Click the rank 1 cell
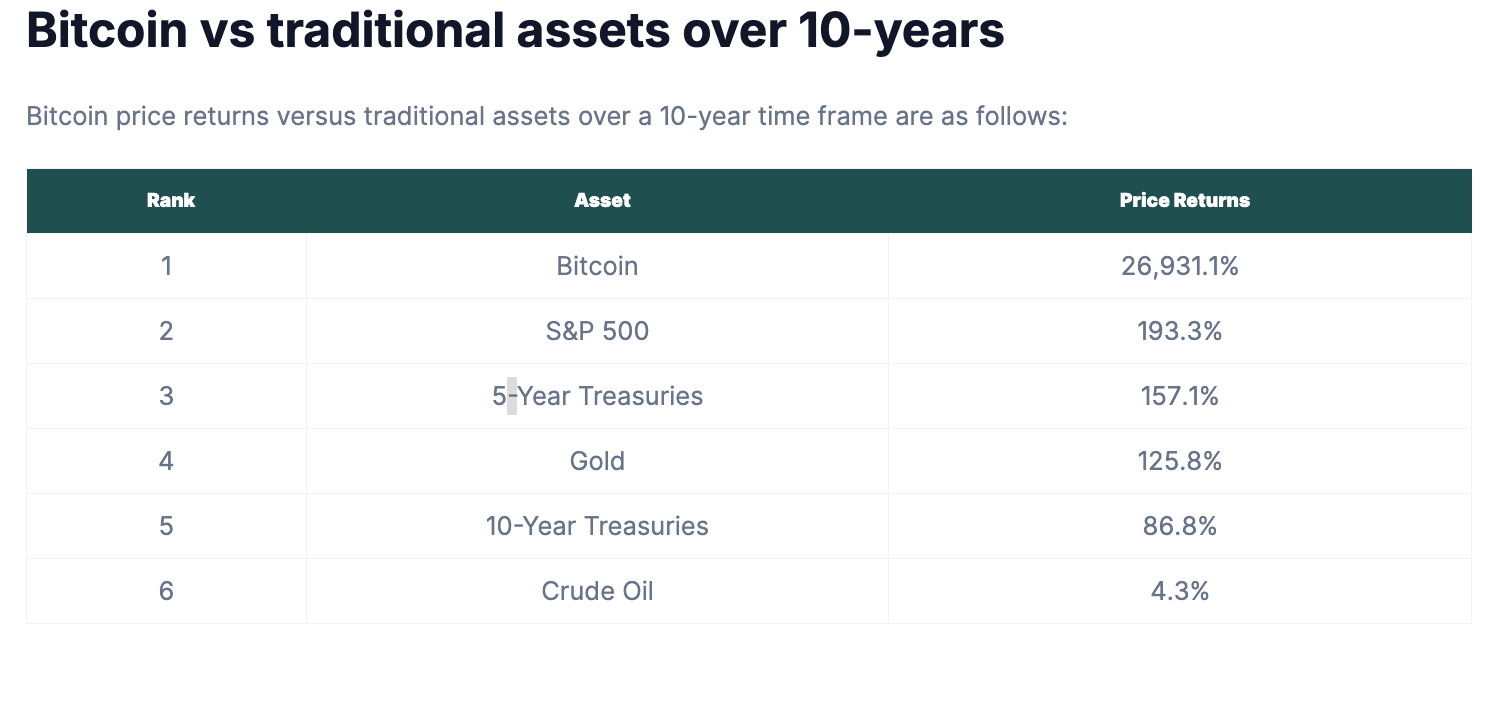1494x706 pixels. click(166, 266)
